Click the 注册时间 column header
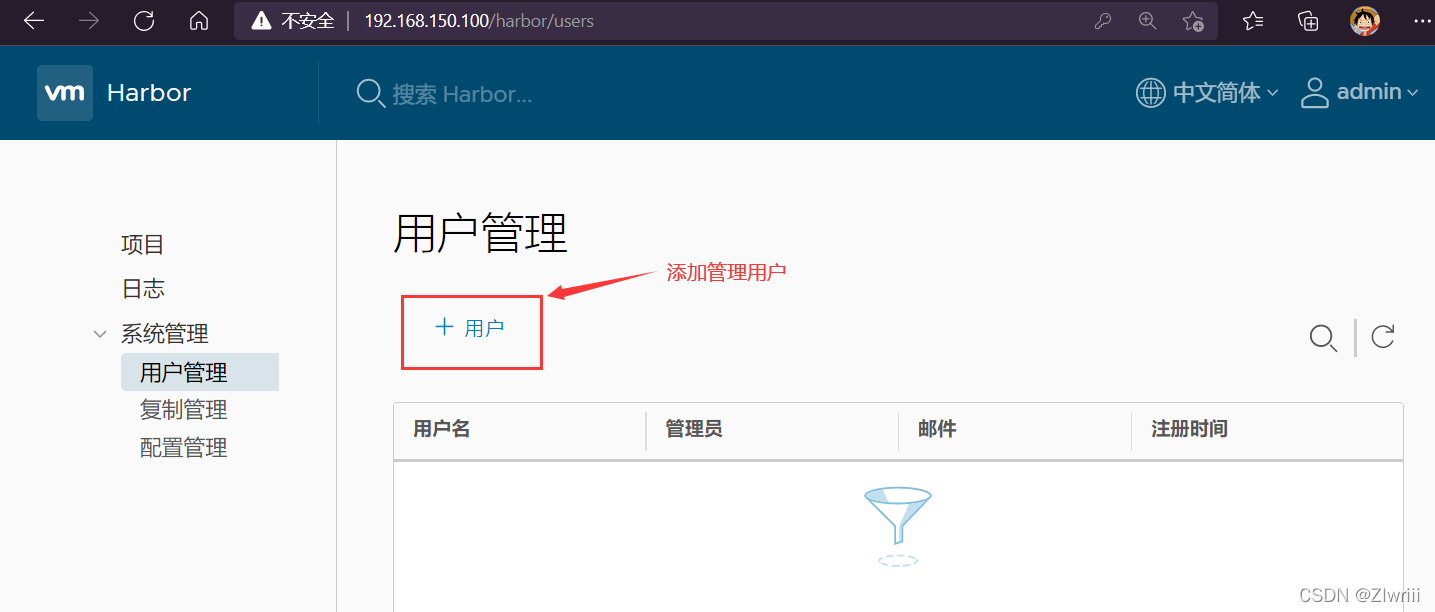Image resolution: width=1435 pixels, height=612 pixels. coord(1189,429)
